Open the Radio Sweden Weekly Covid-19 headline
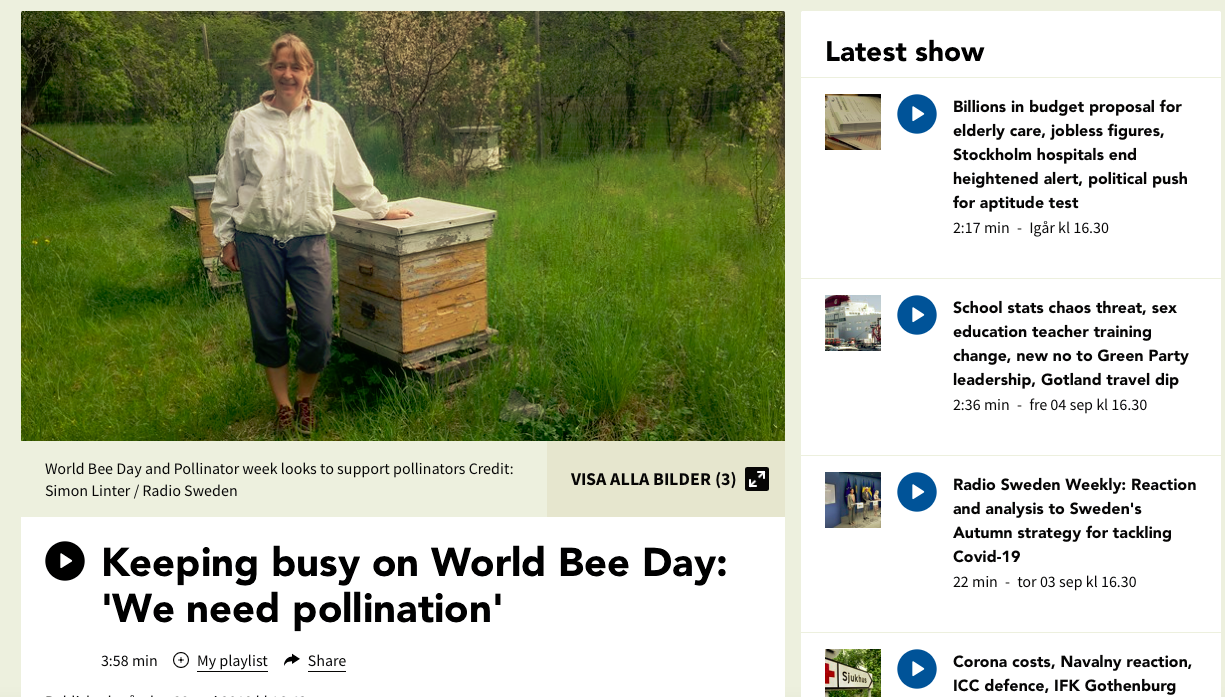1225x697 pixels. coord(1074,520)
